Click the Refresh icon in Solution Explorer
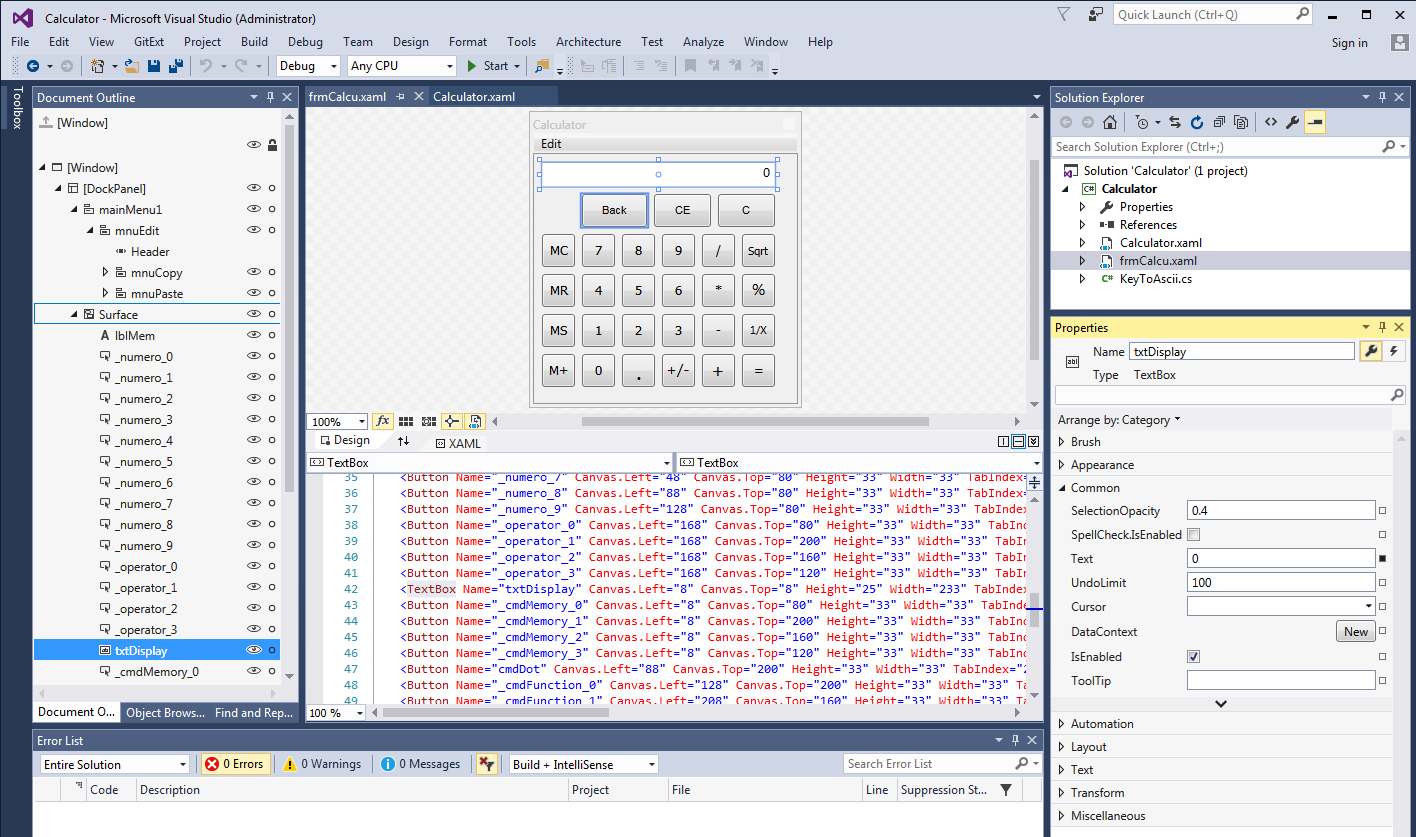 pos(1197,122)
